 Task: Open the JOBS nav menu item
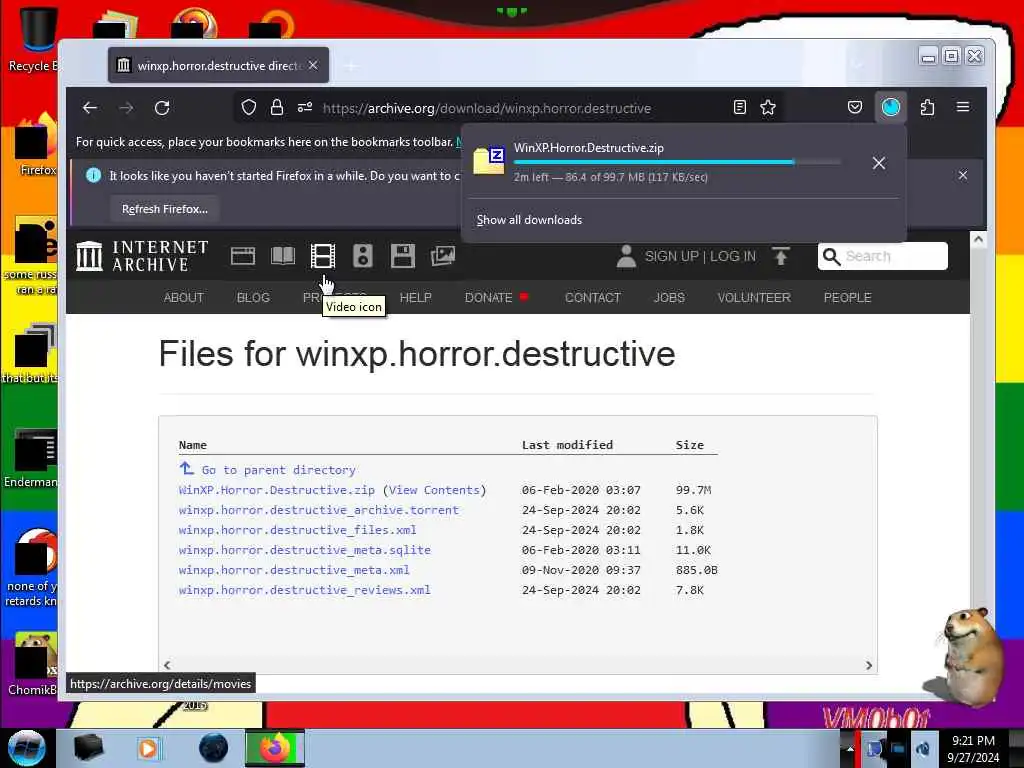click(x=669, y=298)
